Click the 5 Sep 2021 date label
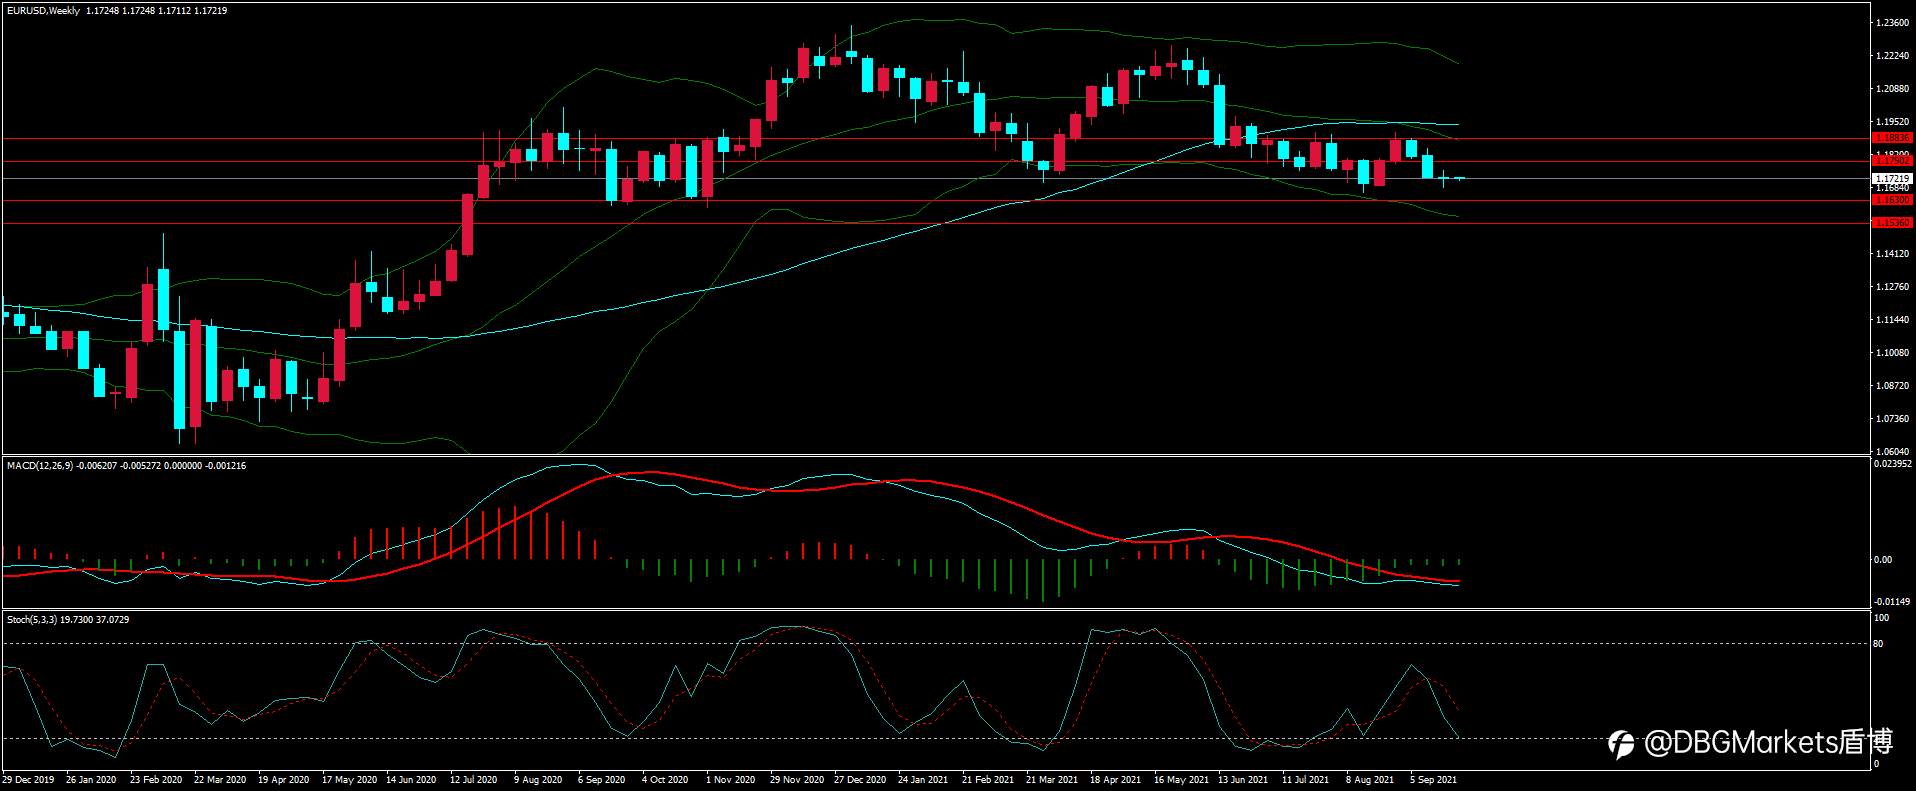 coord(1434,779)
